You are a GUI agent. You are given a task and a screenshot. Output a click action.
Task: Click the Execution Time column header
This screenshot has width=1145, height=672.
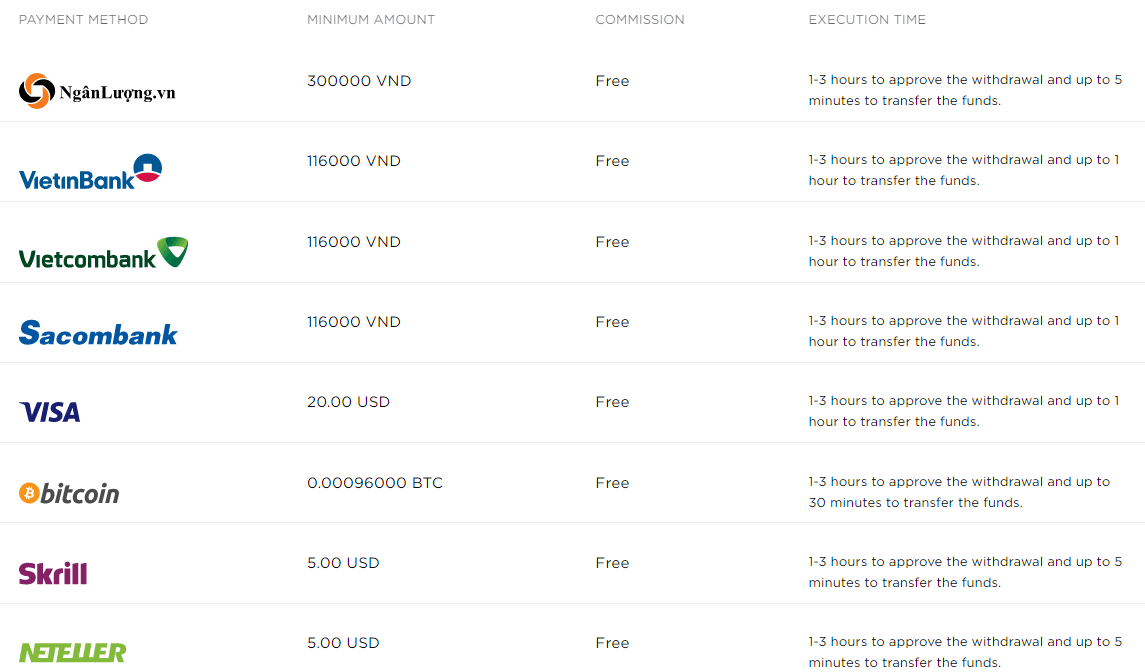pyautogui.click(x=867, y=20)
